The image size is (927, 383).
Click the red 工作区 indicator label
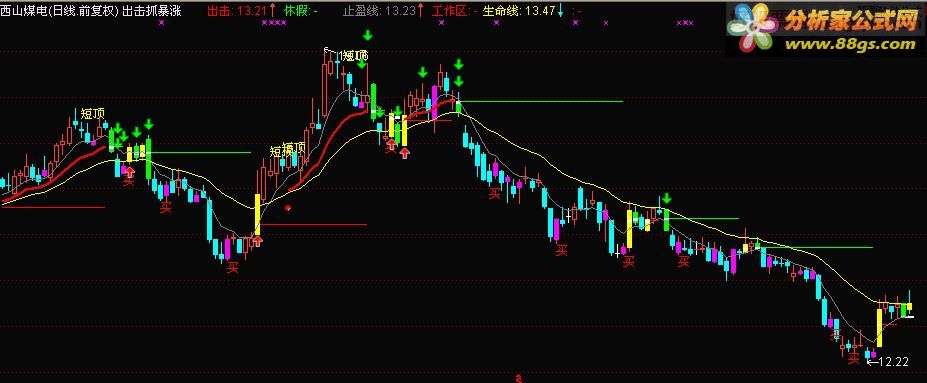point(454,10)
